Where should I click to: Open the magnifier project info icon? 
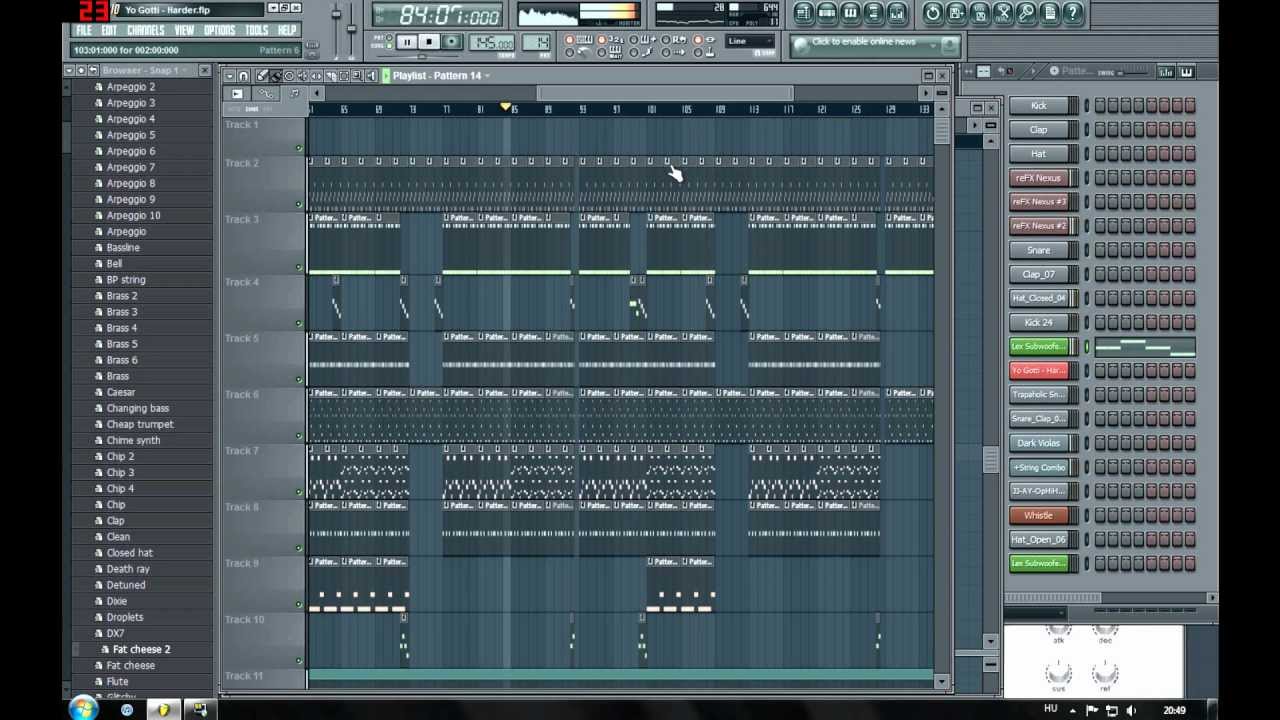[1026, 13]
